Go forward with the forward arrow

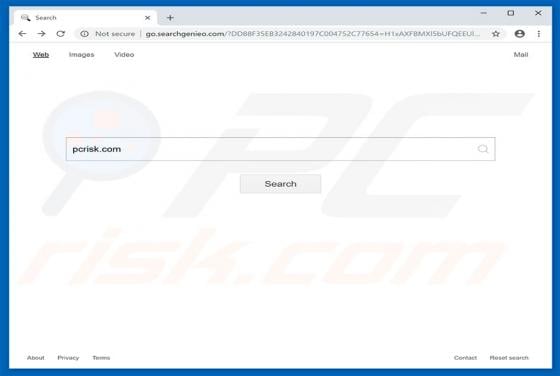[x=41, y=34]
